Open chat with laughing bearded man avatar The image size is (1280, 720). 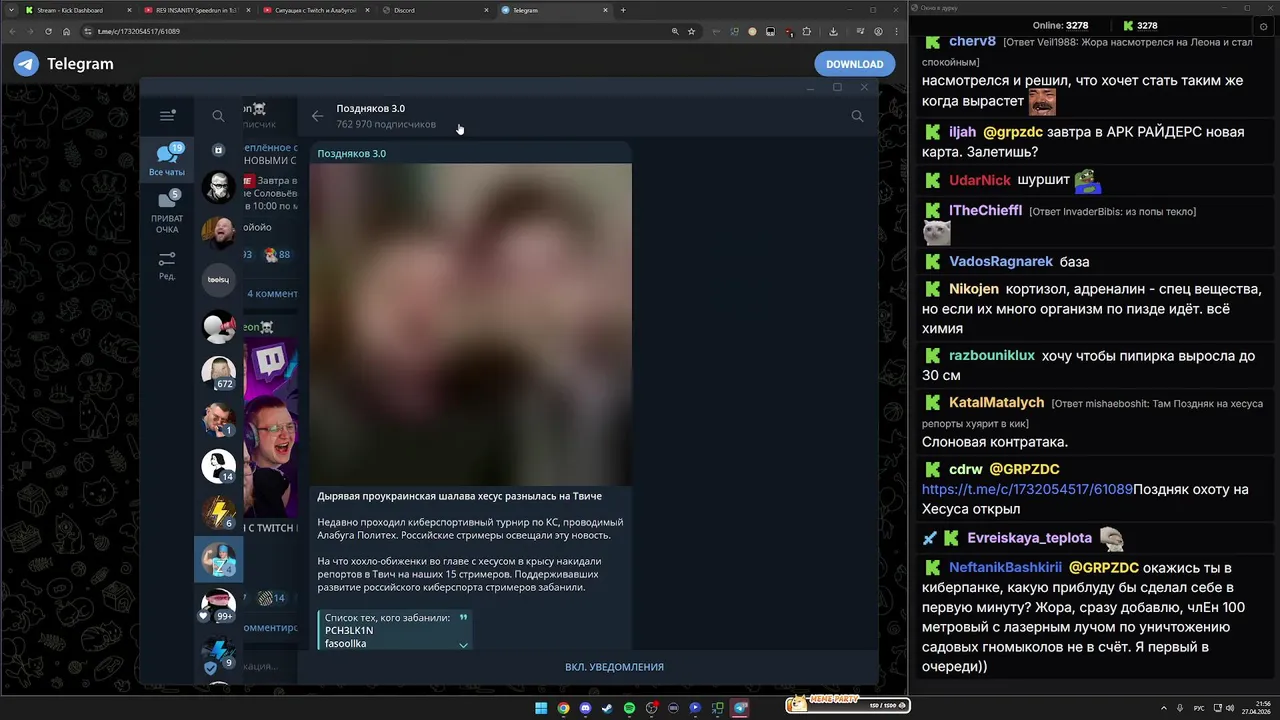coord(219,233)
